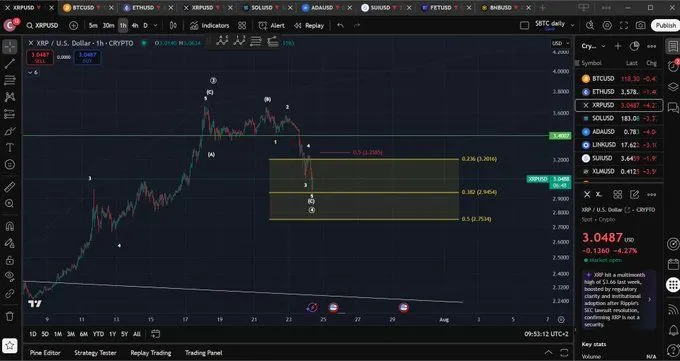Open the $BTC daily layout dropdown
The image size is (680, 361).
click(554, 26)
